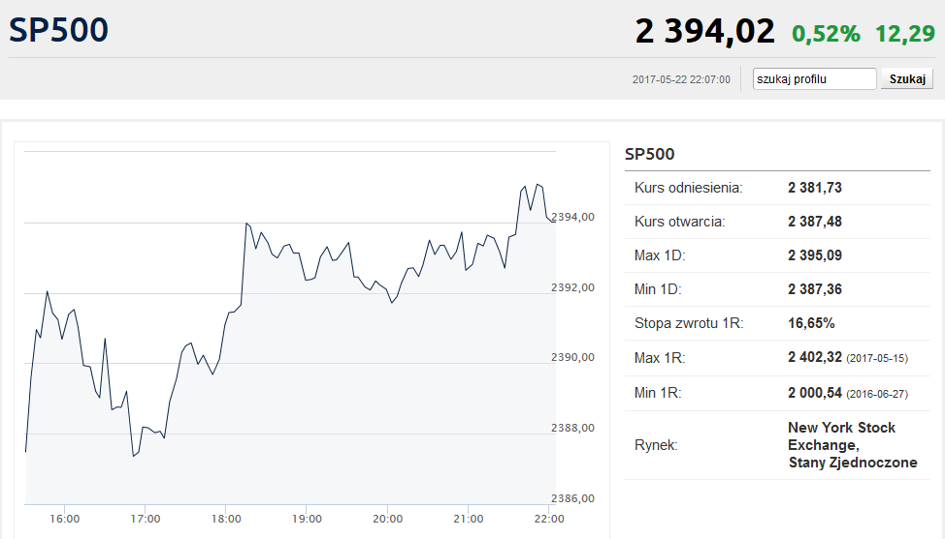Screen dimensions: 945x539
Task: Click the 0,52% percentage change
Action: pos(826,34)
